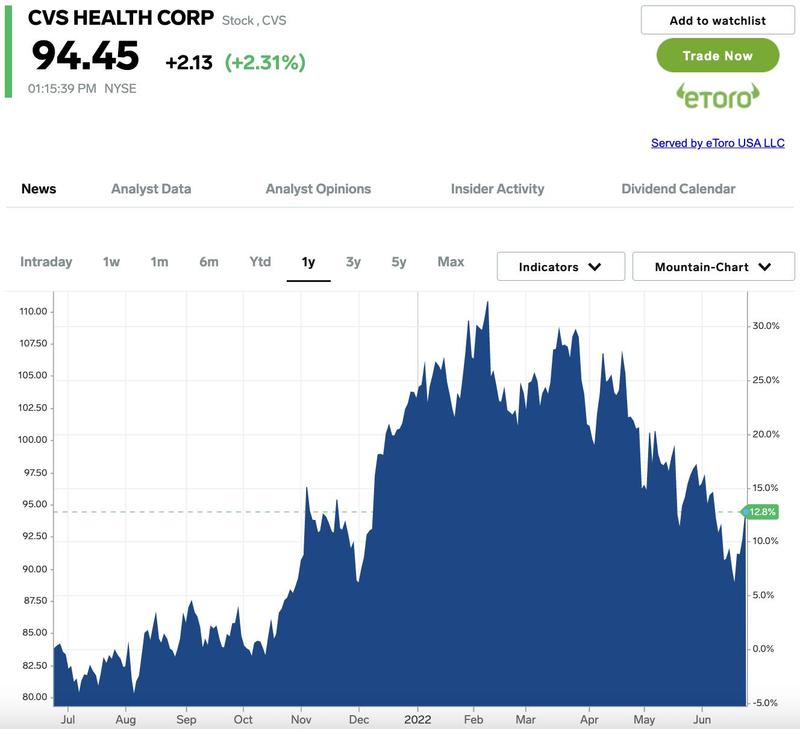Click the 100.00 price axis label
This screenshot has height=729, width=800.
(33, 440)
